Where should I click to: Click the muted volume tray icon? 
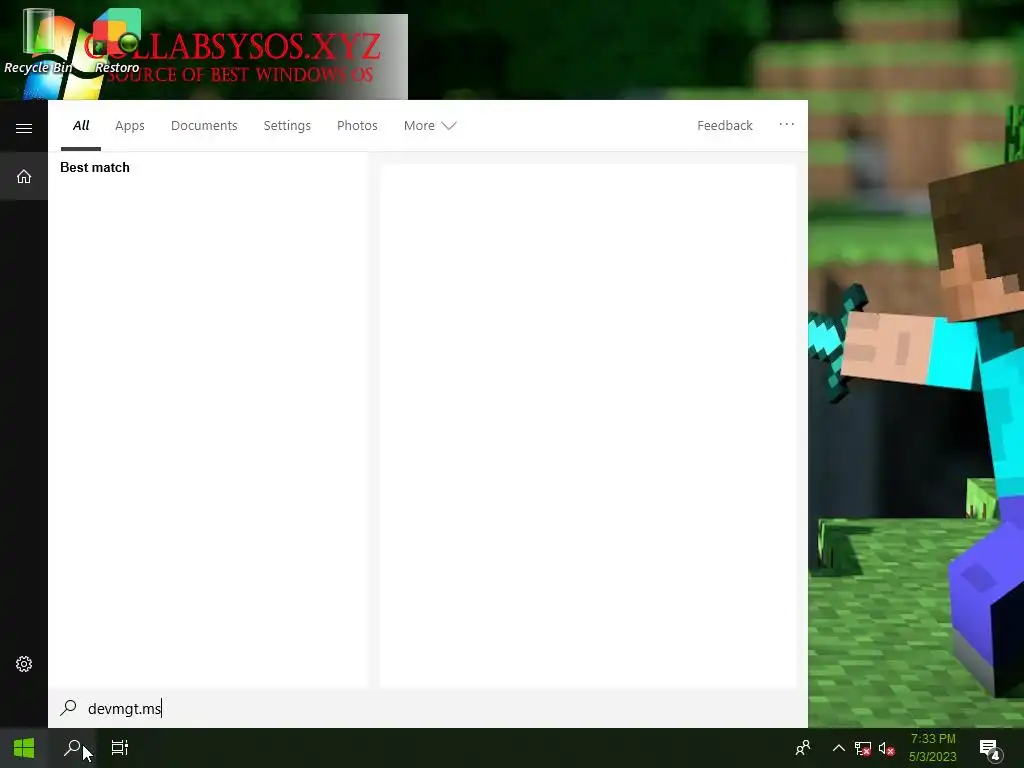tap(886, 748)
